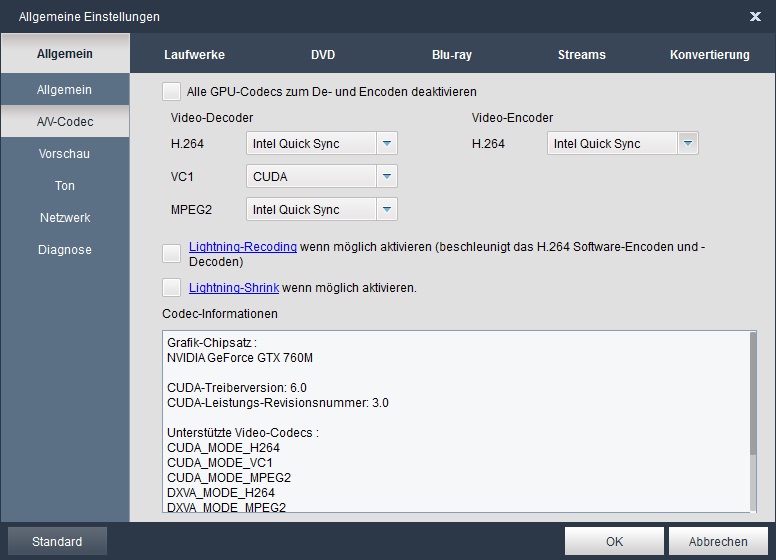Close the Allgemeine Einstellungen dialog

tap(755, 17)
